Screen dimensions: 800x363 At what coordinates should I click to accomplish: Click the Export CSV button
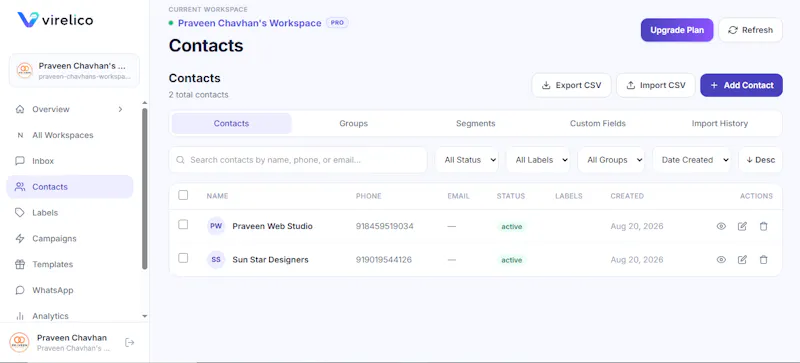(x=571, y=85)
